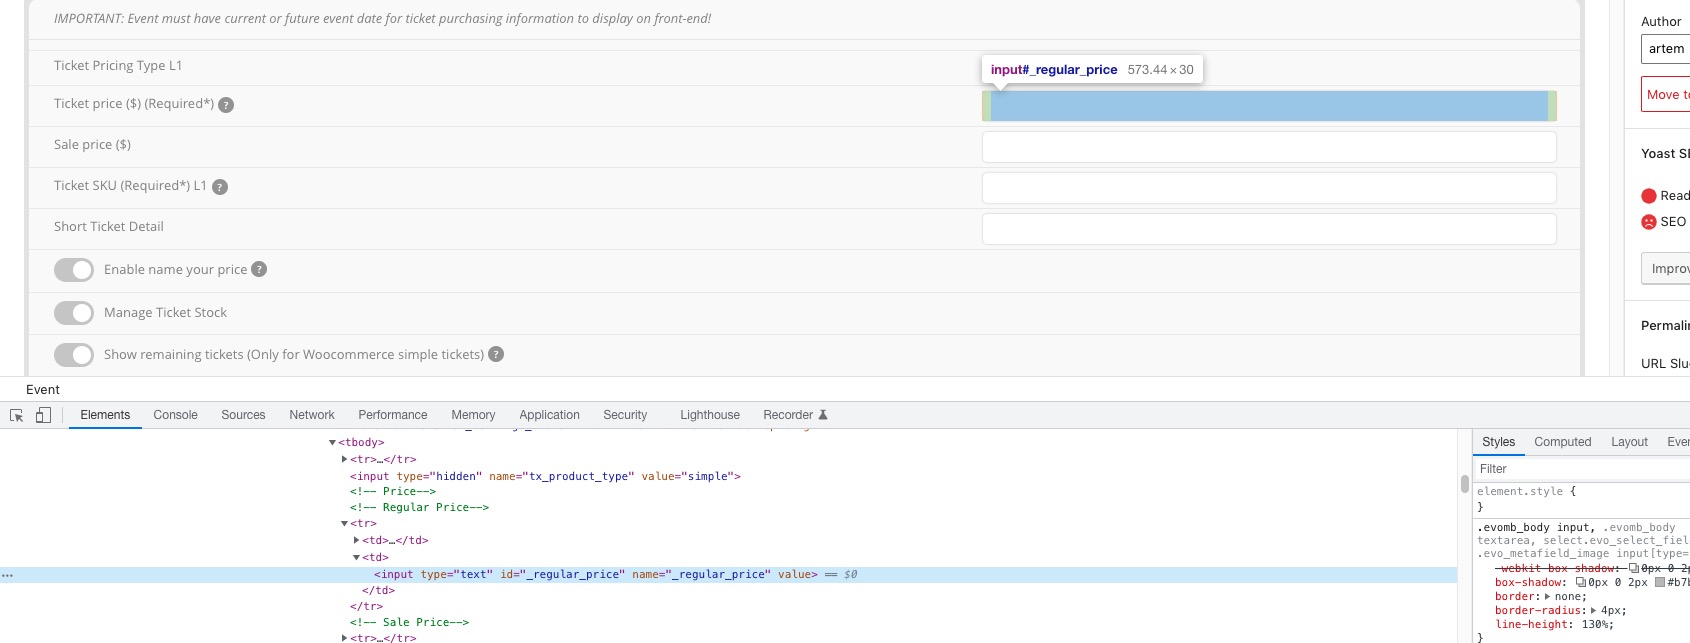Turn on Manage Ticket Stock switch

coord(74,313)
